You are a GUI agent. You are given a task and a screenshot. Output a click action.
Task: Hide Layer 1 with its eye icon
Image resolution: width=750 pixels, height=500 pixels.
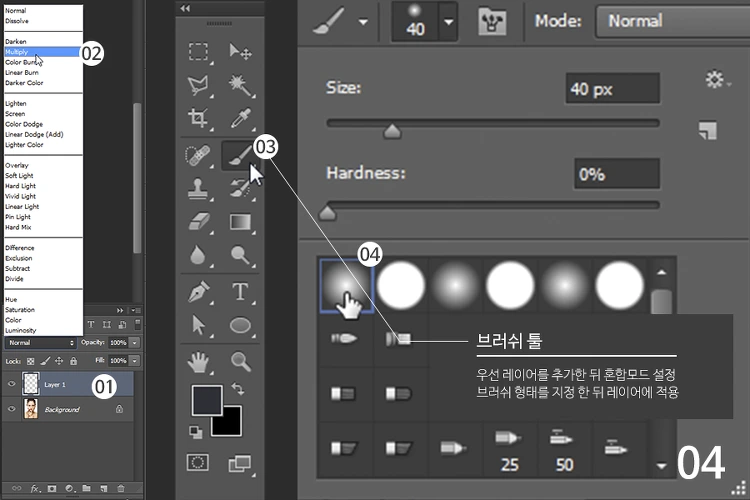[x=11, y=384]
